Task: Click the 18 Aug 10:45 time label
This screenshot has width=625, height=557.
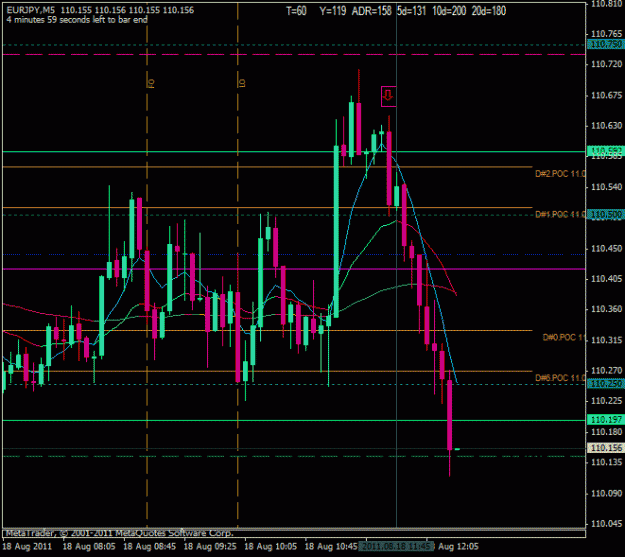Action: click(x=331, y=546)
